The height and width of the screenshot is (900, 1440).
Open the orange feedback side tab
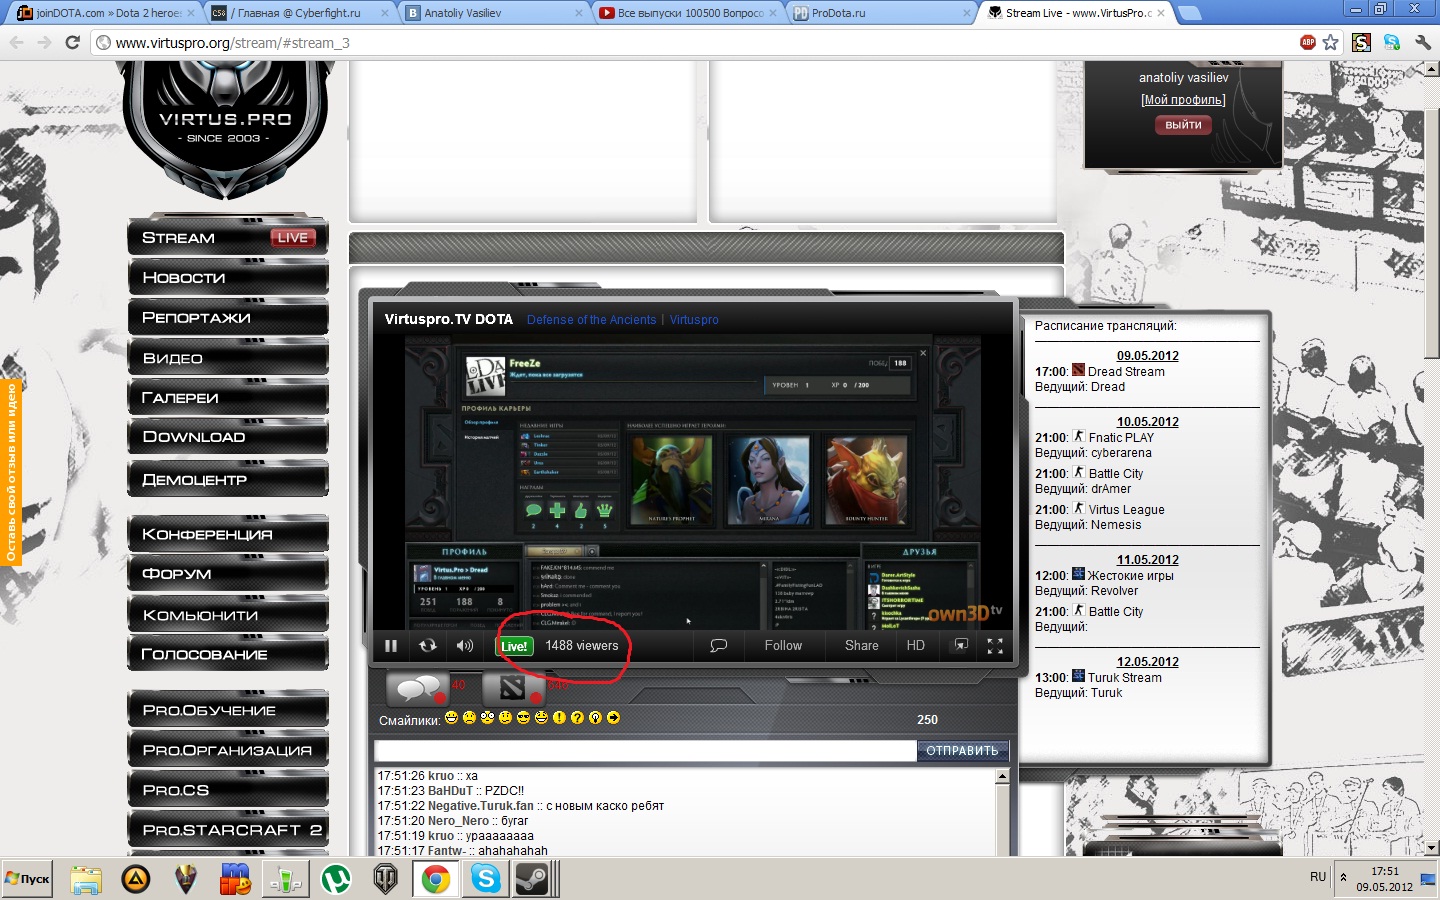11,473
